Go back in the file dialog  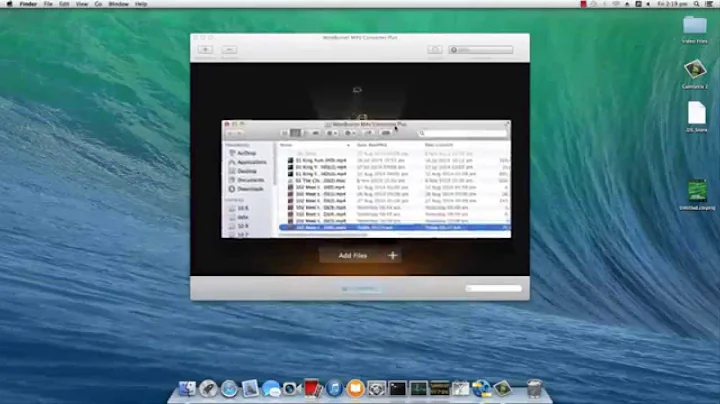(231, 133)
